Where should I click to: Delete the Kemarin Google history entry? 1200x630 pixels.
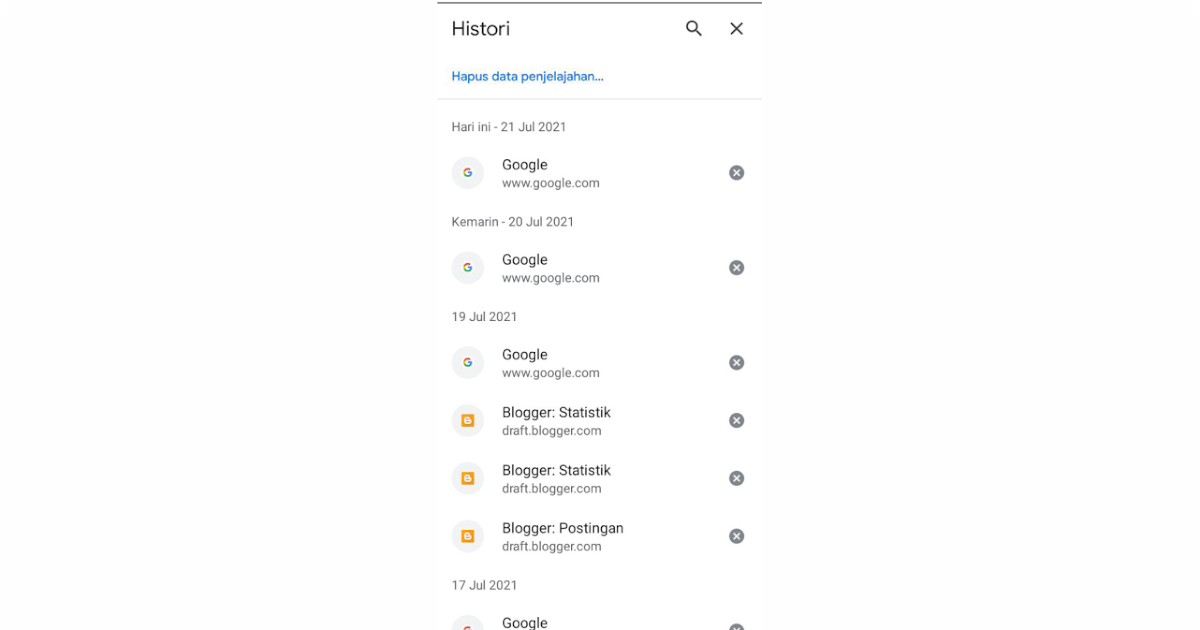coord(736,267)
